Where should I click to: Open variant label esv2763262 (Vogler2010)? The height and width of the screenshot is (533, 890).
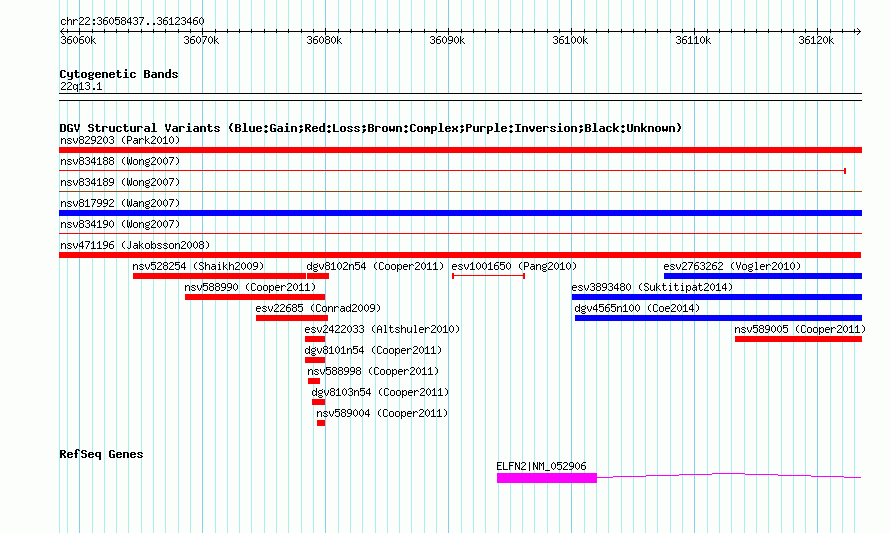click(x=732, y=266)
